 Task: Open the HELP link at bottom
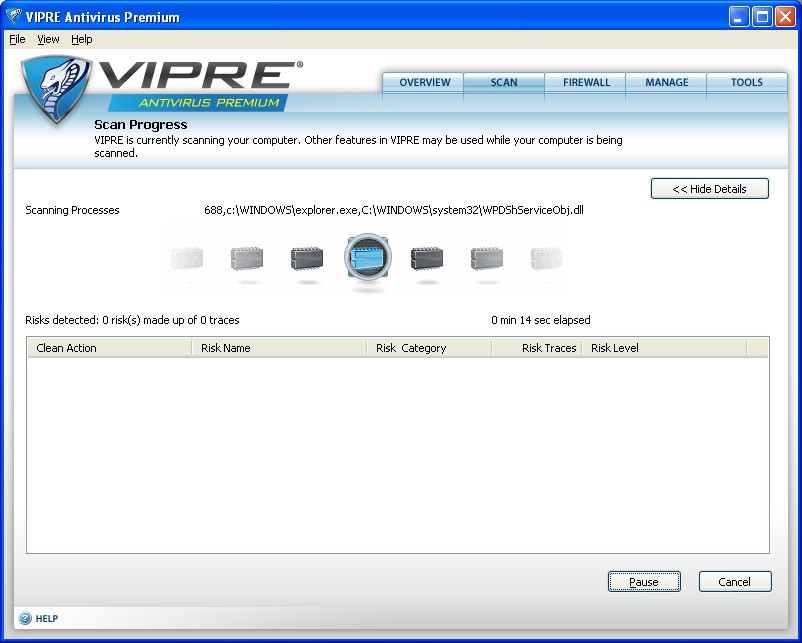pyautogui.click(x=47, y=619)
